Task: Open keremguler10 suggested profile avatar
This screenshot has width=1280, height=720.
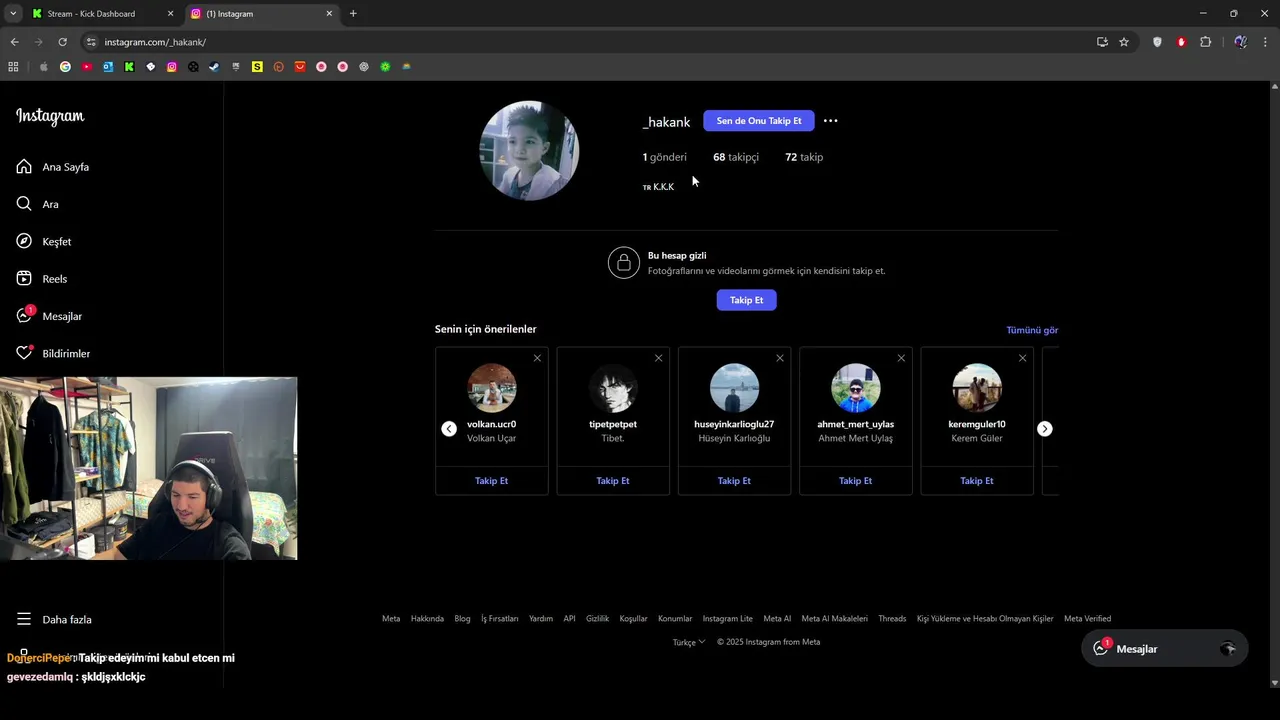Action: point(977,388)
